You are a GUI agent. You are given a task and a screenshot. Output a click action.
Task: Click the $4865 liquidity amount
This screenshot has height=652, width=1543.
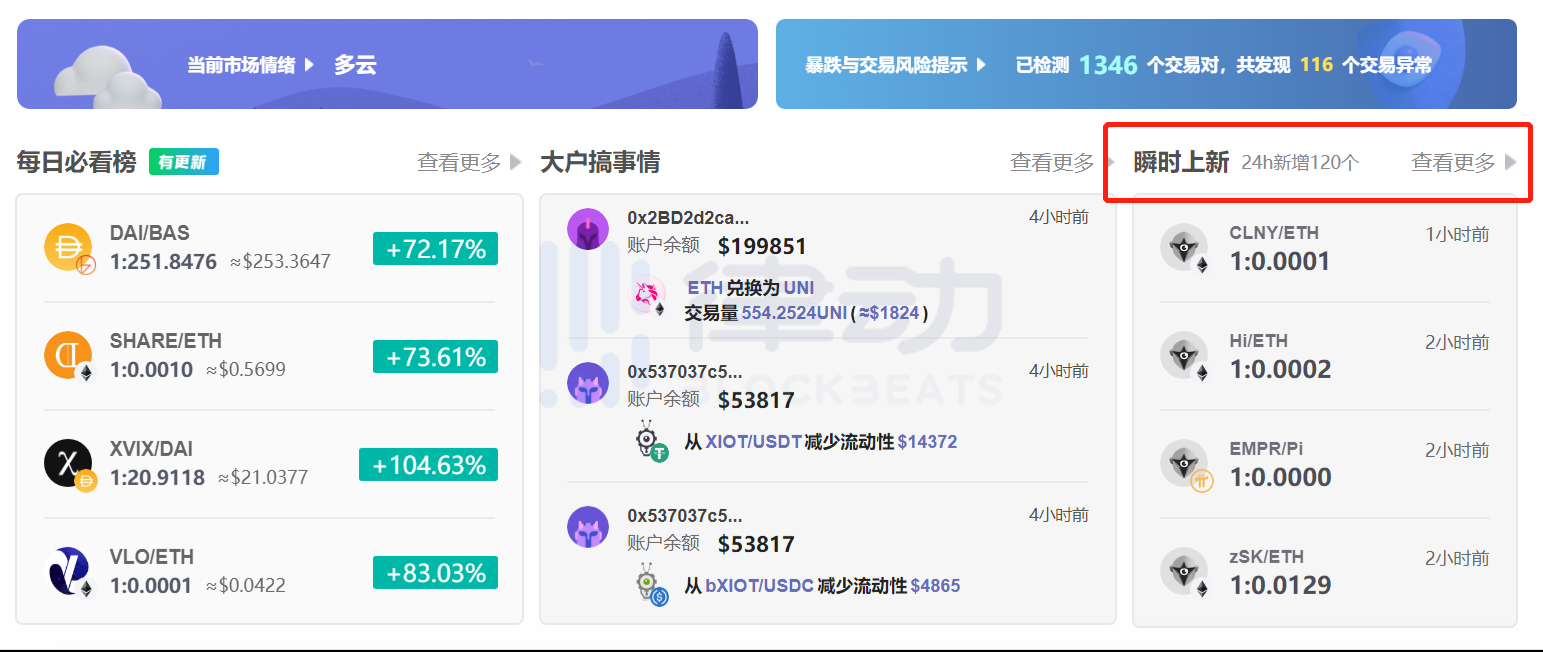point(935,586)
